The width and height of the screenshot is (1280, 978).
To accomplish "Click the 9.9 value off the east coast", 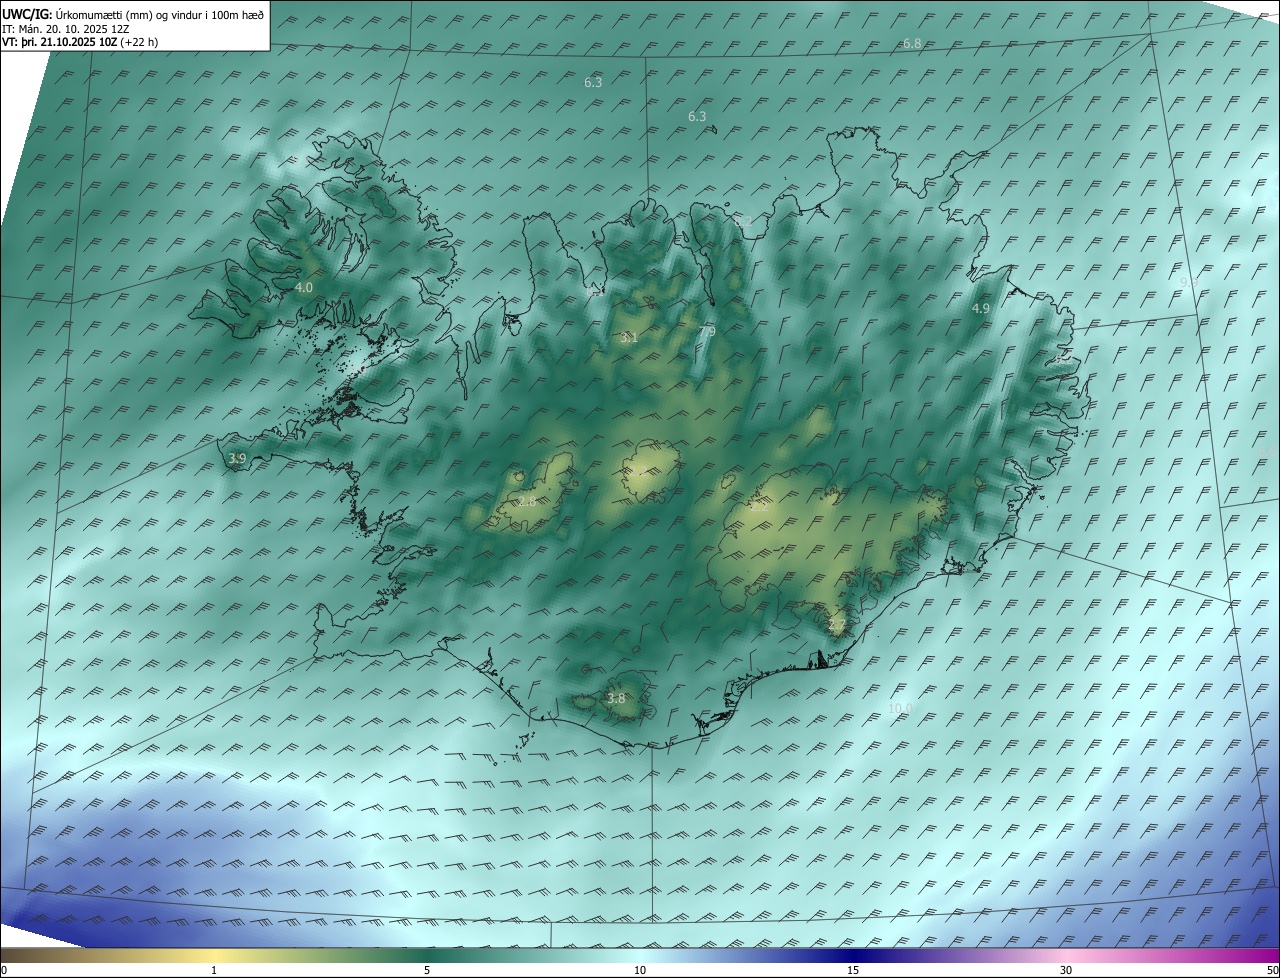I will 1189,283.
